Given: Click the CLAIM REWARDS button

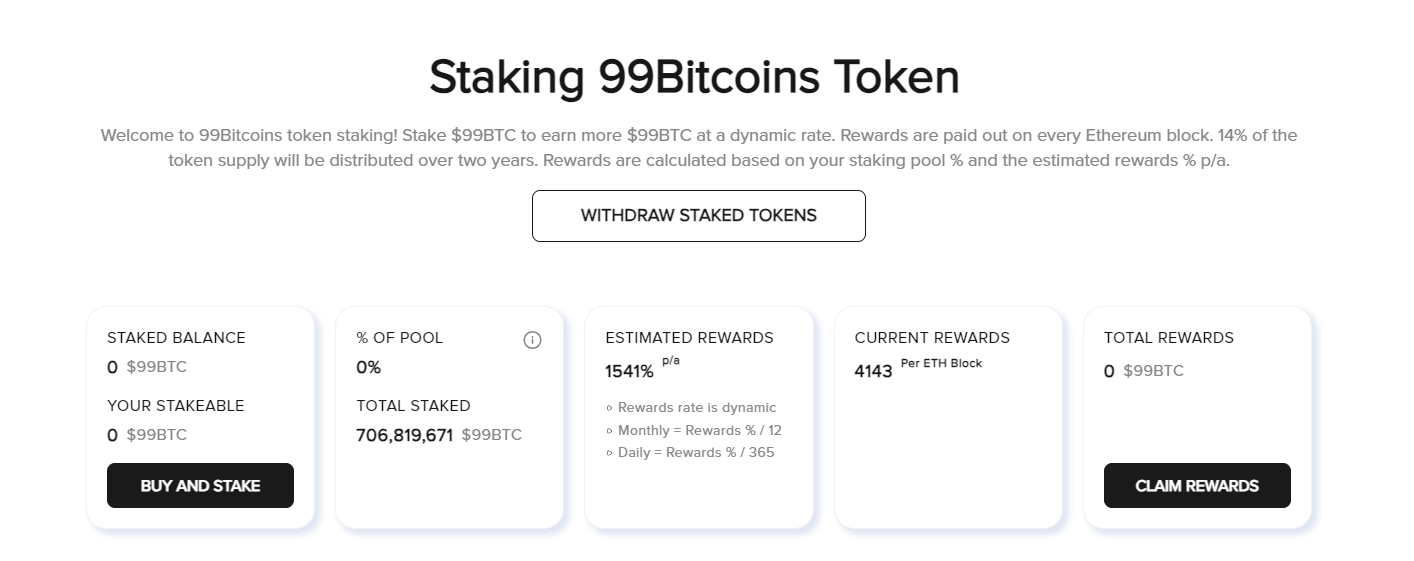Looking at the screenshot, I should tap(1197, 486).
